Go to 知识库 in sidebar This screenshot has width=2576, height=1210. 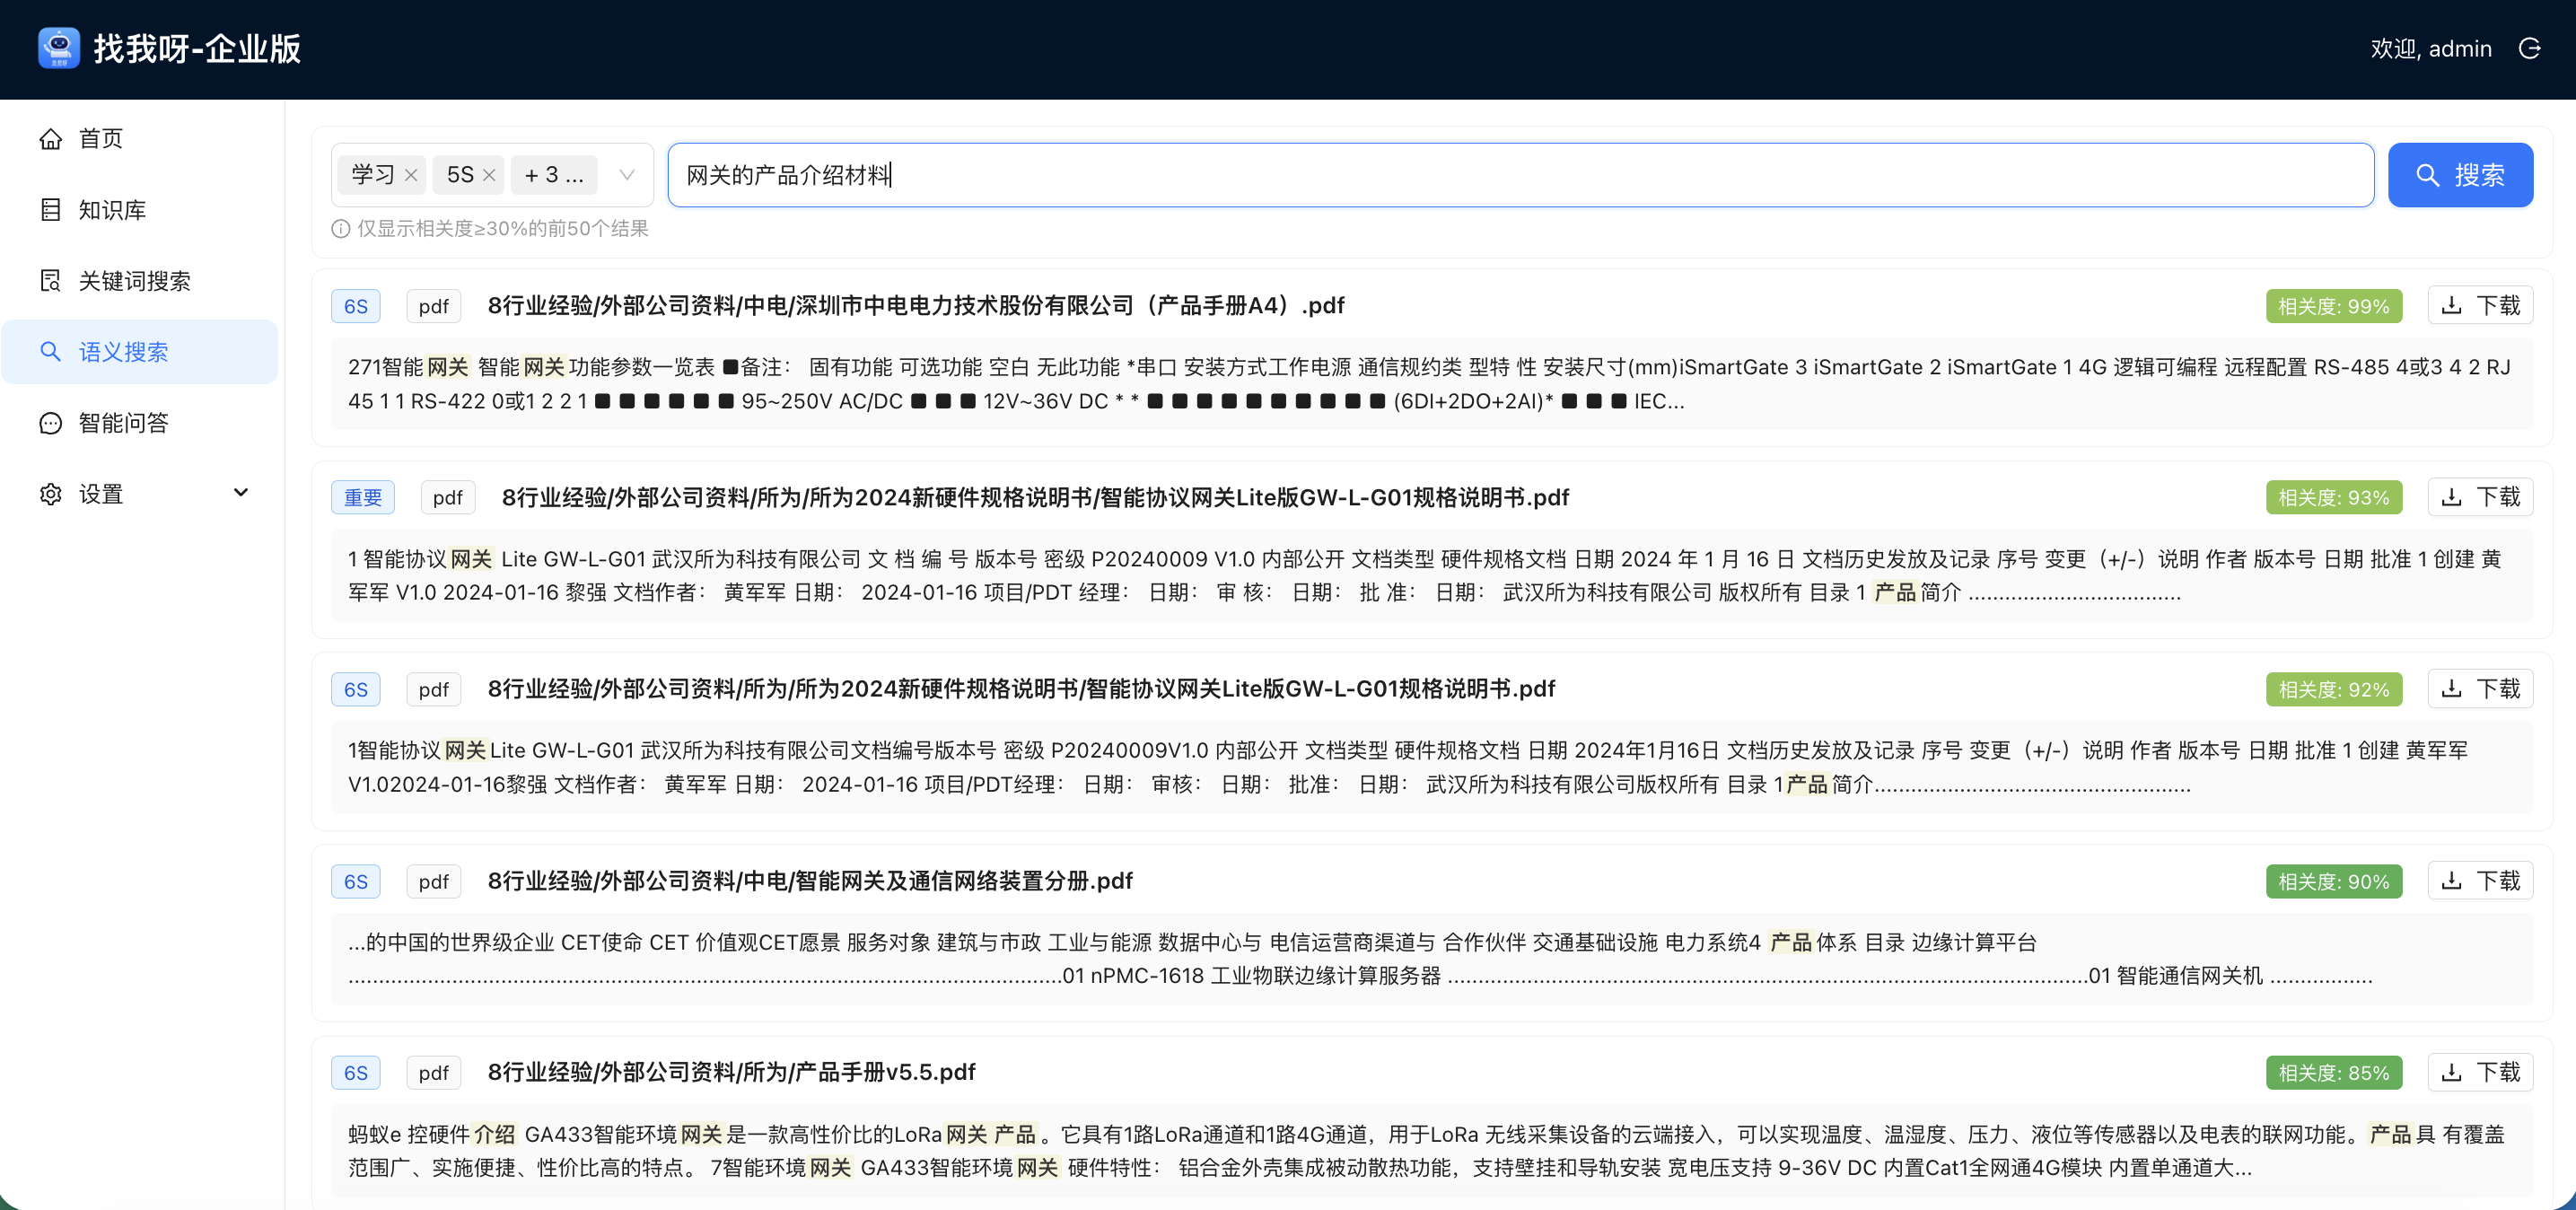point(112,210)
